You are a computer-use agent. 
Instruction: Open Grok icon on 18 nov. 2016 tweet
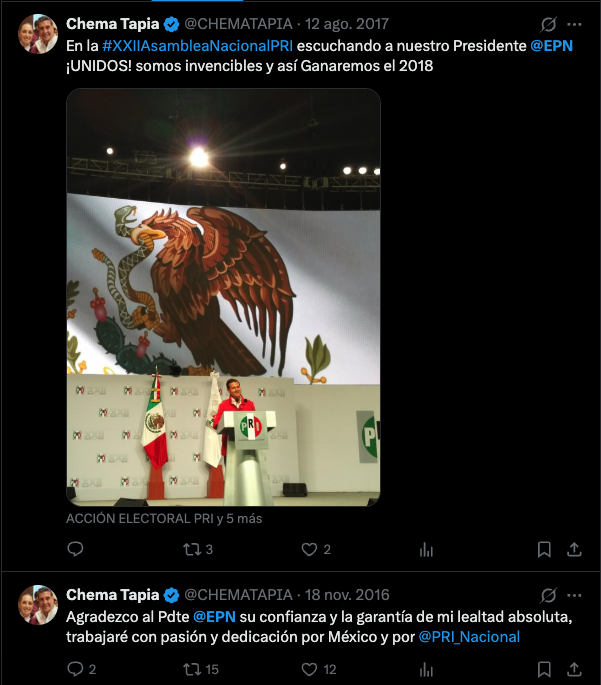548,595
